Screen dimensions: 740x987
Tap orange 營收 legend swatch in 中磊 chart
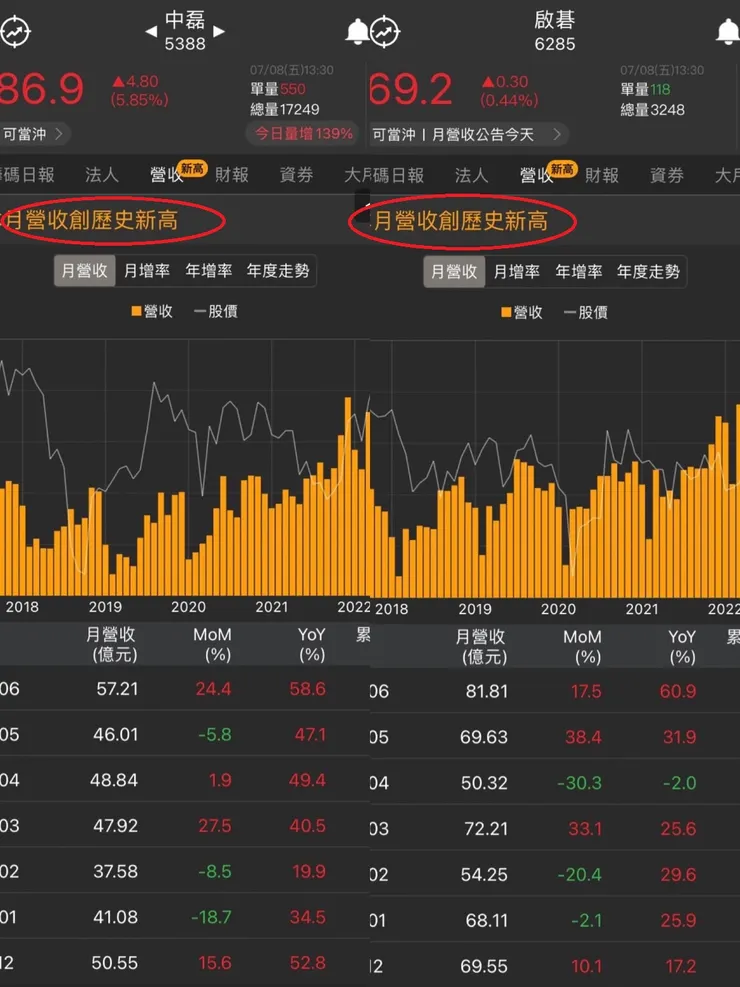136,311
